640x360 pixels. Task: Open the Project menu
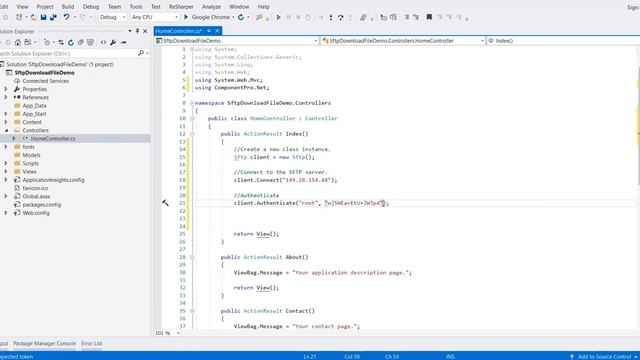click(45, 7)
